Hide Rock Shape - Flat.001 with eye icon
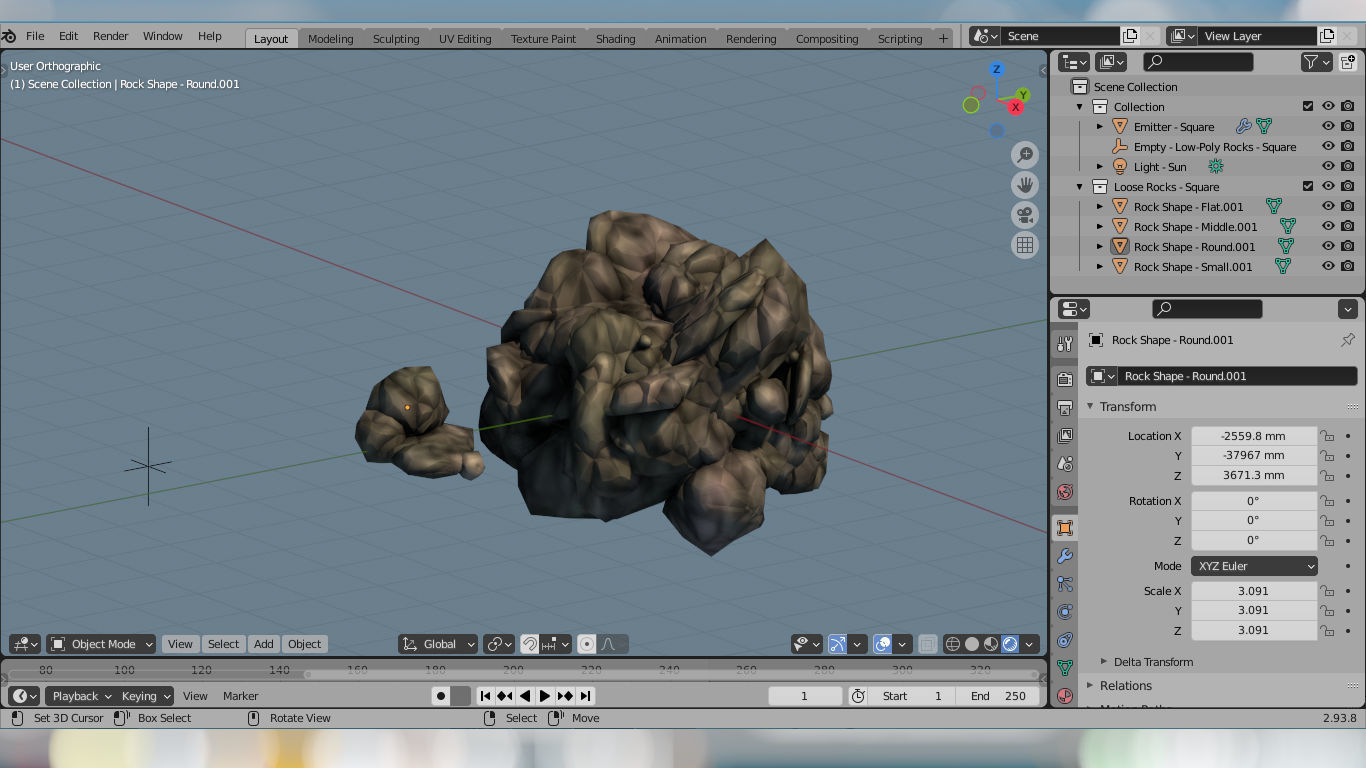The image size is (1366, 768). 1328,207
